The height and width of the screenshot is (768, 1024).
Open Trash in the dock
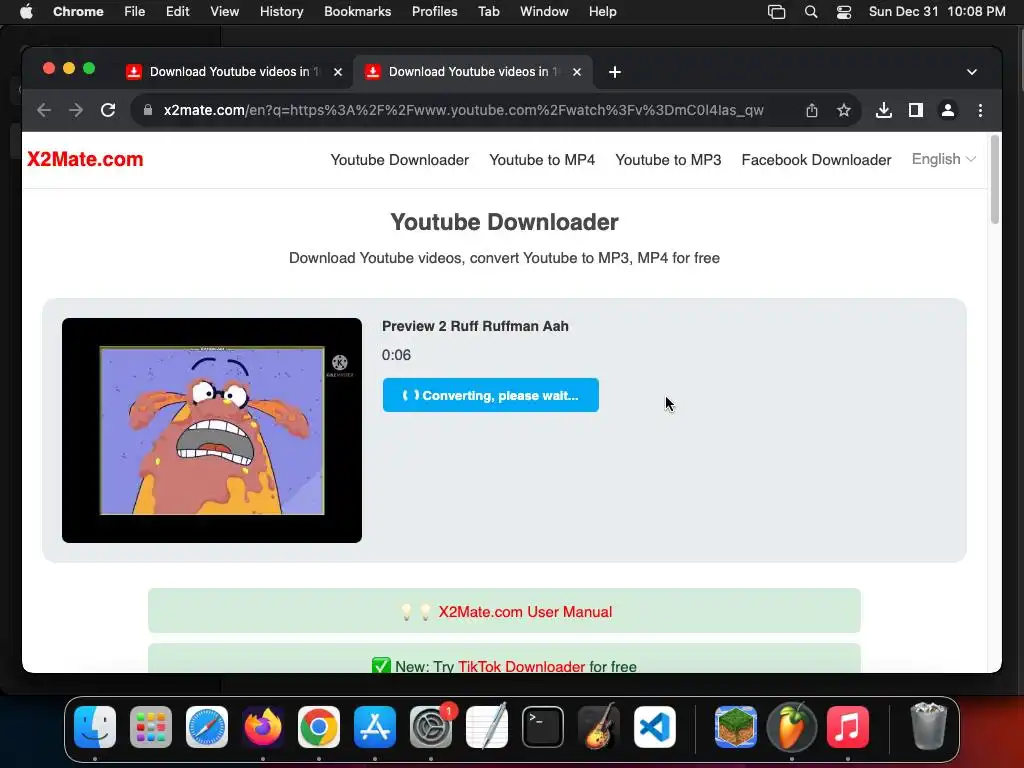point(928,726)
